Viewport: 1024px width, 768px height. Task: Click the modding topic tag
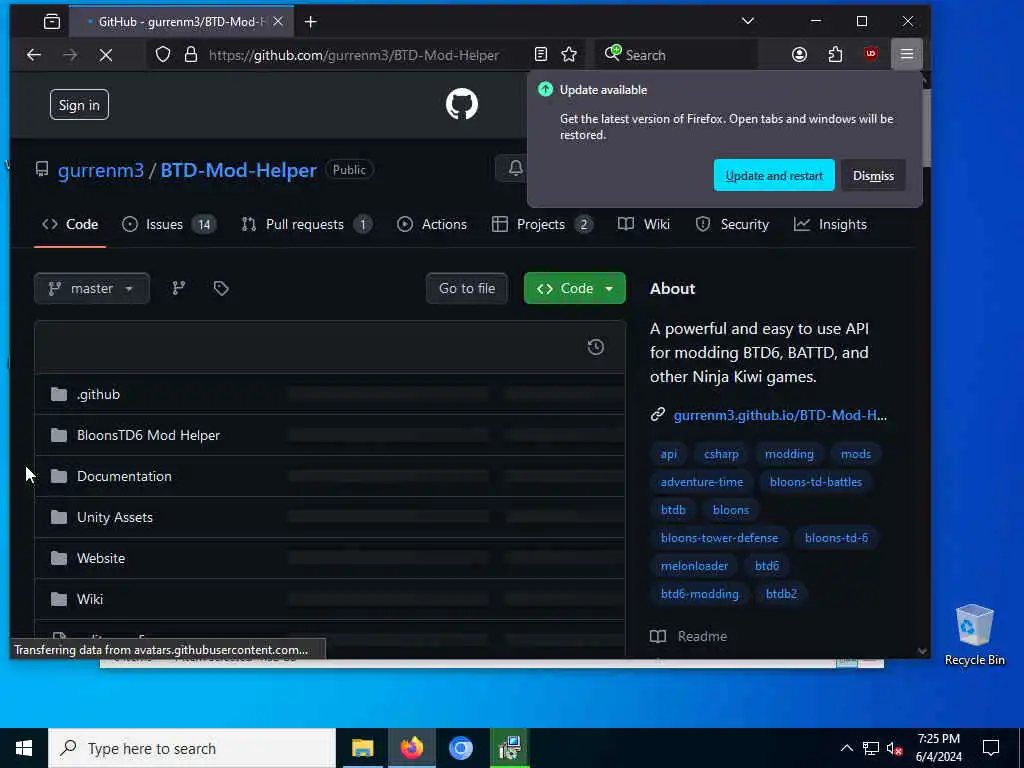click(789, 454)
